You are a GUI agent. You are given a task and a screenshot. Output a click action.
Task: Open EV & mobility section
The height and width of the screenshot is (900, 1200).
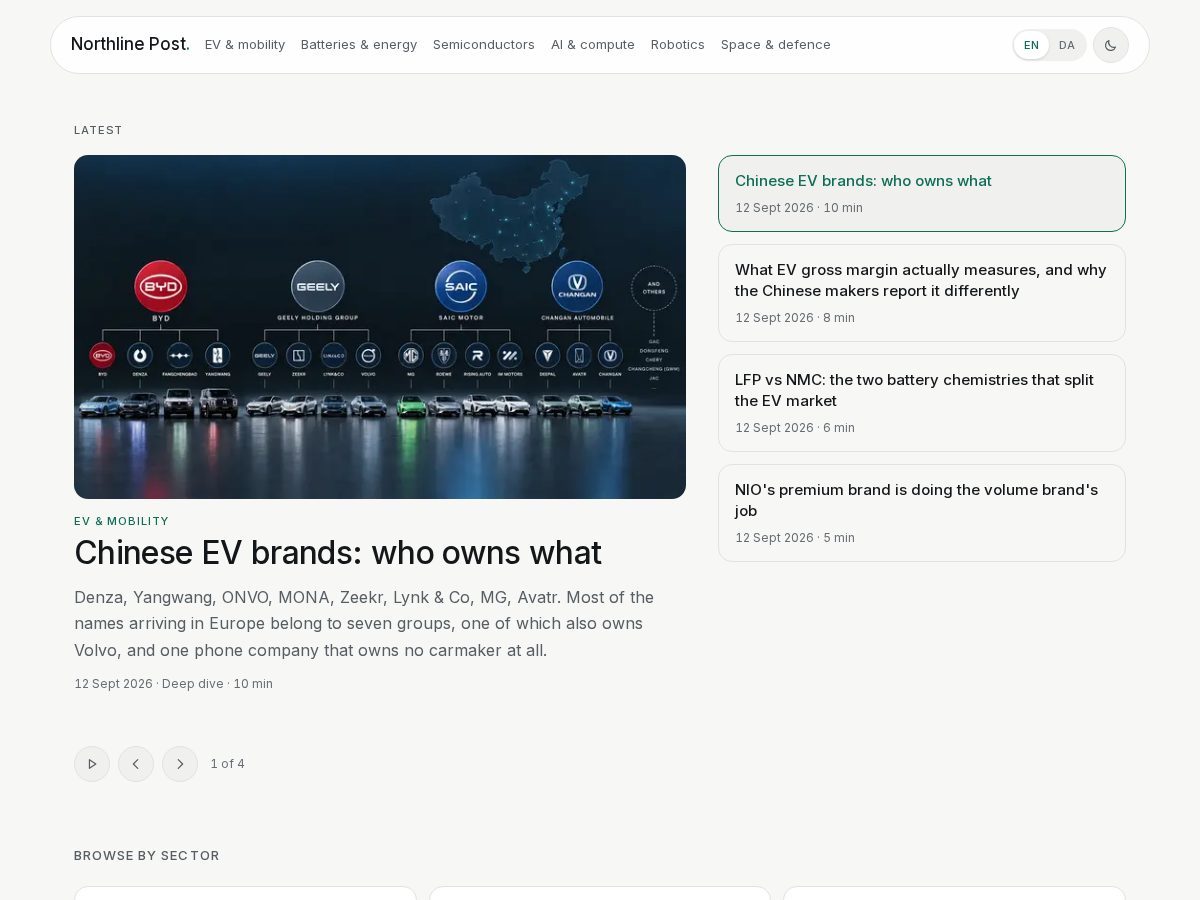(245, 45)
